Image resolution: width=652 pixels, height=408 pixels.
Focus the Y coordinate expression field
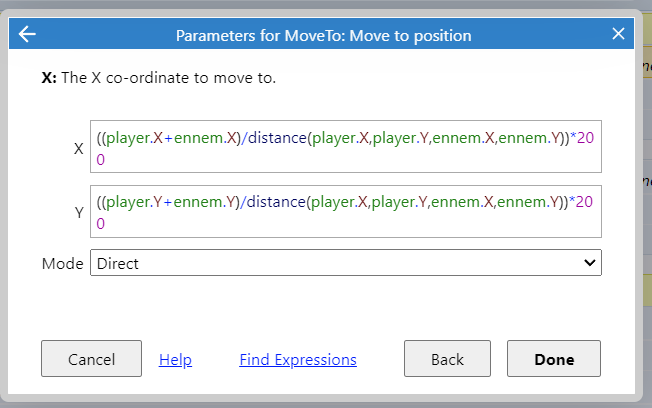click(346, 211)
